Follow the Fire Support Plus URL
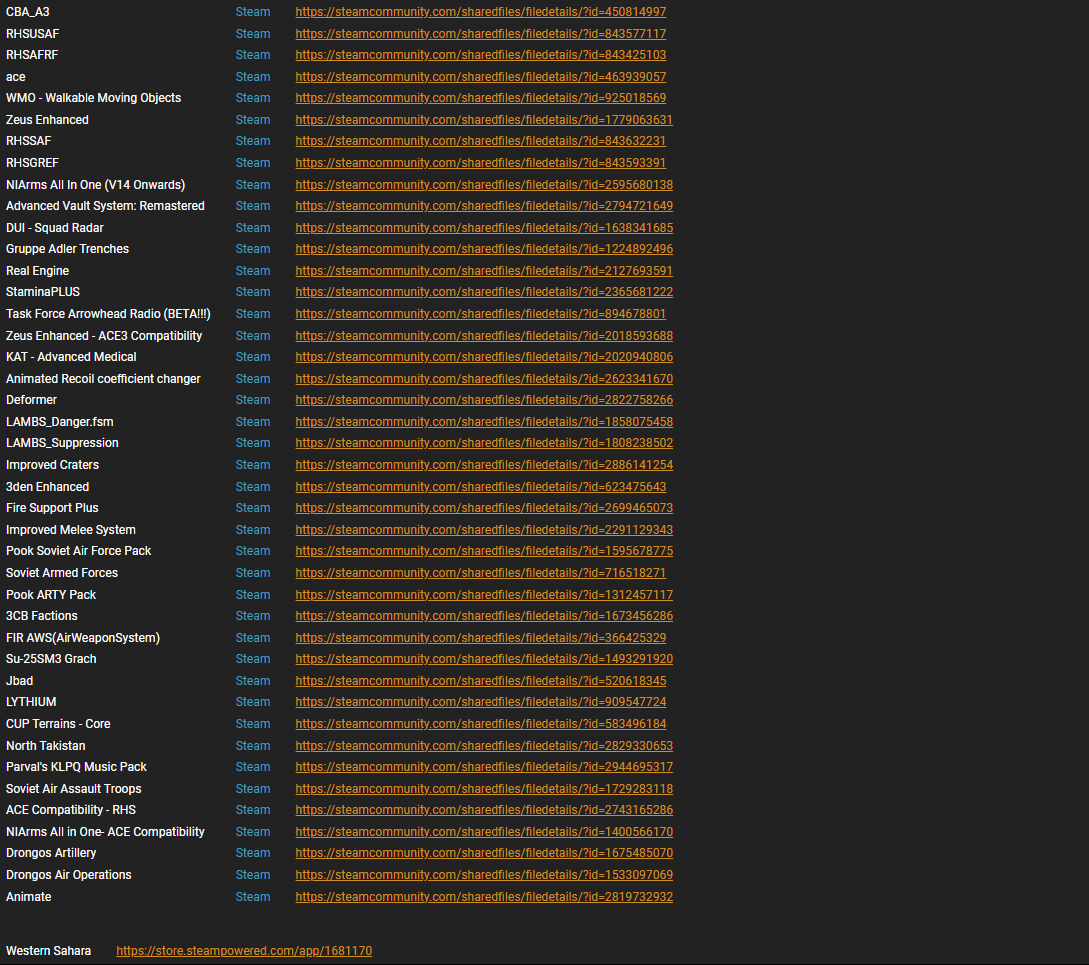Image resolution: width=1089 pixels, height=965 pixels. 484,508
